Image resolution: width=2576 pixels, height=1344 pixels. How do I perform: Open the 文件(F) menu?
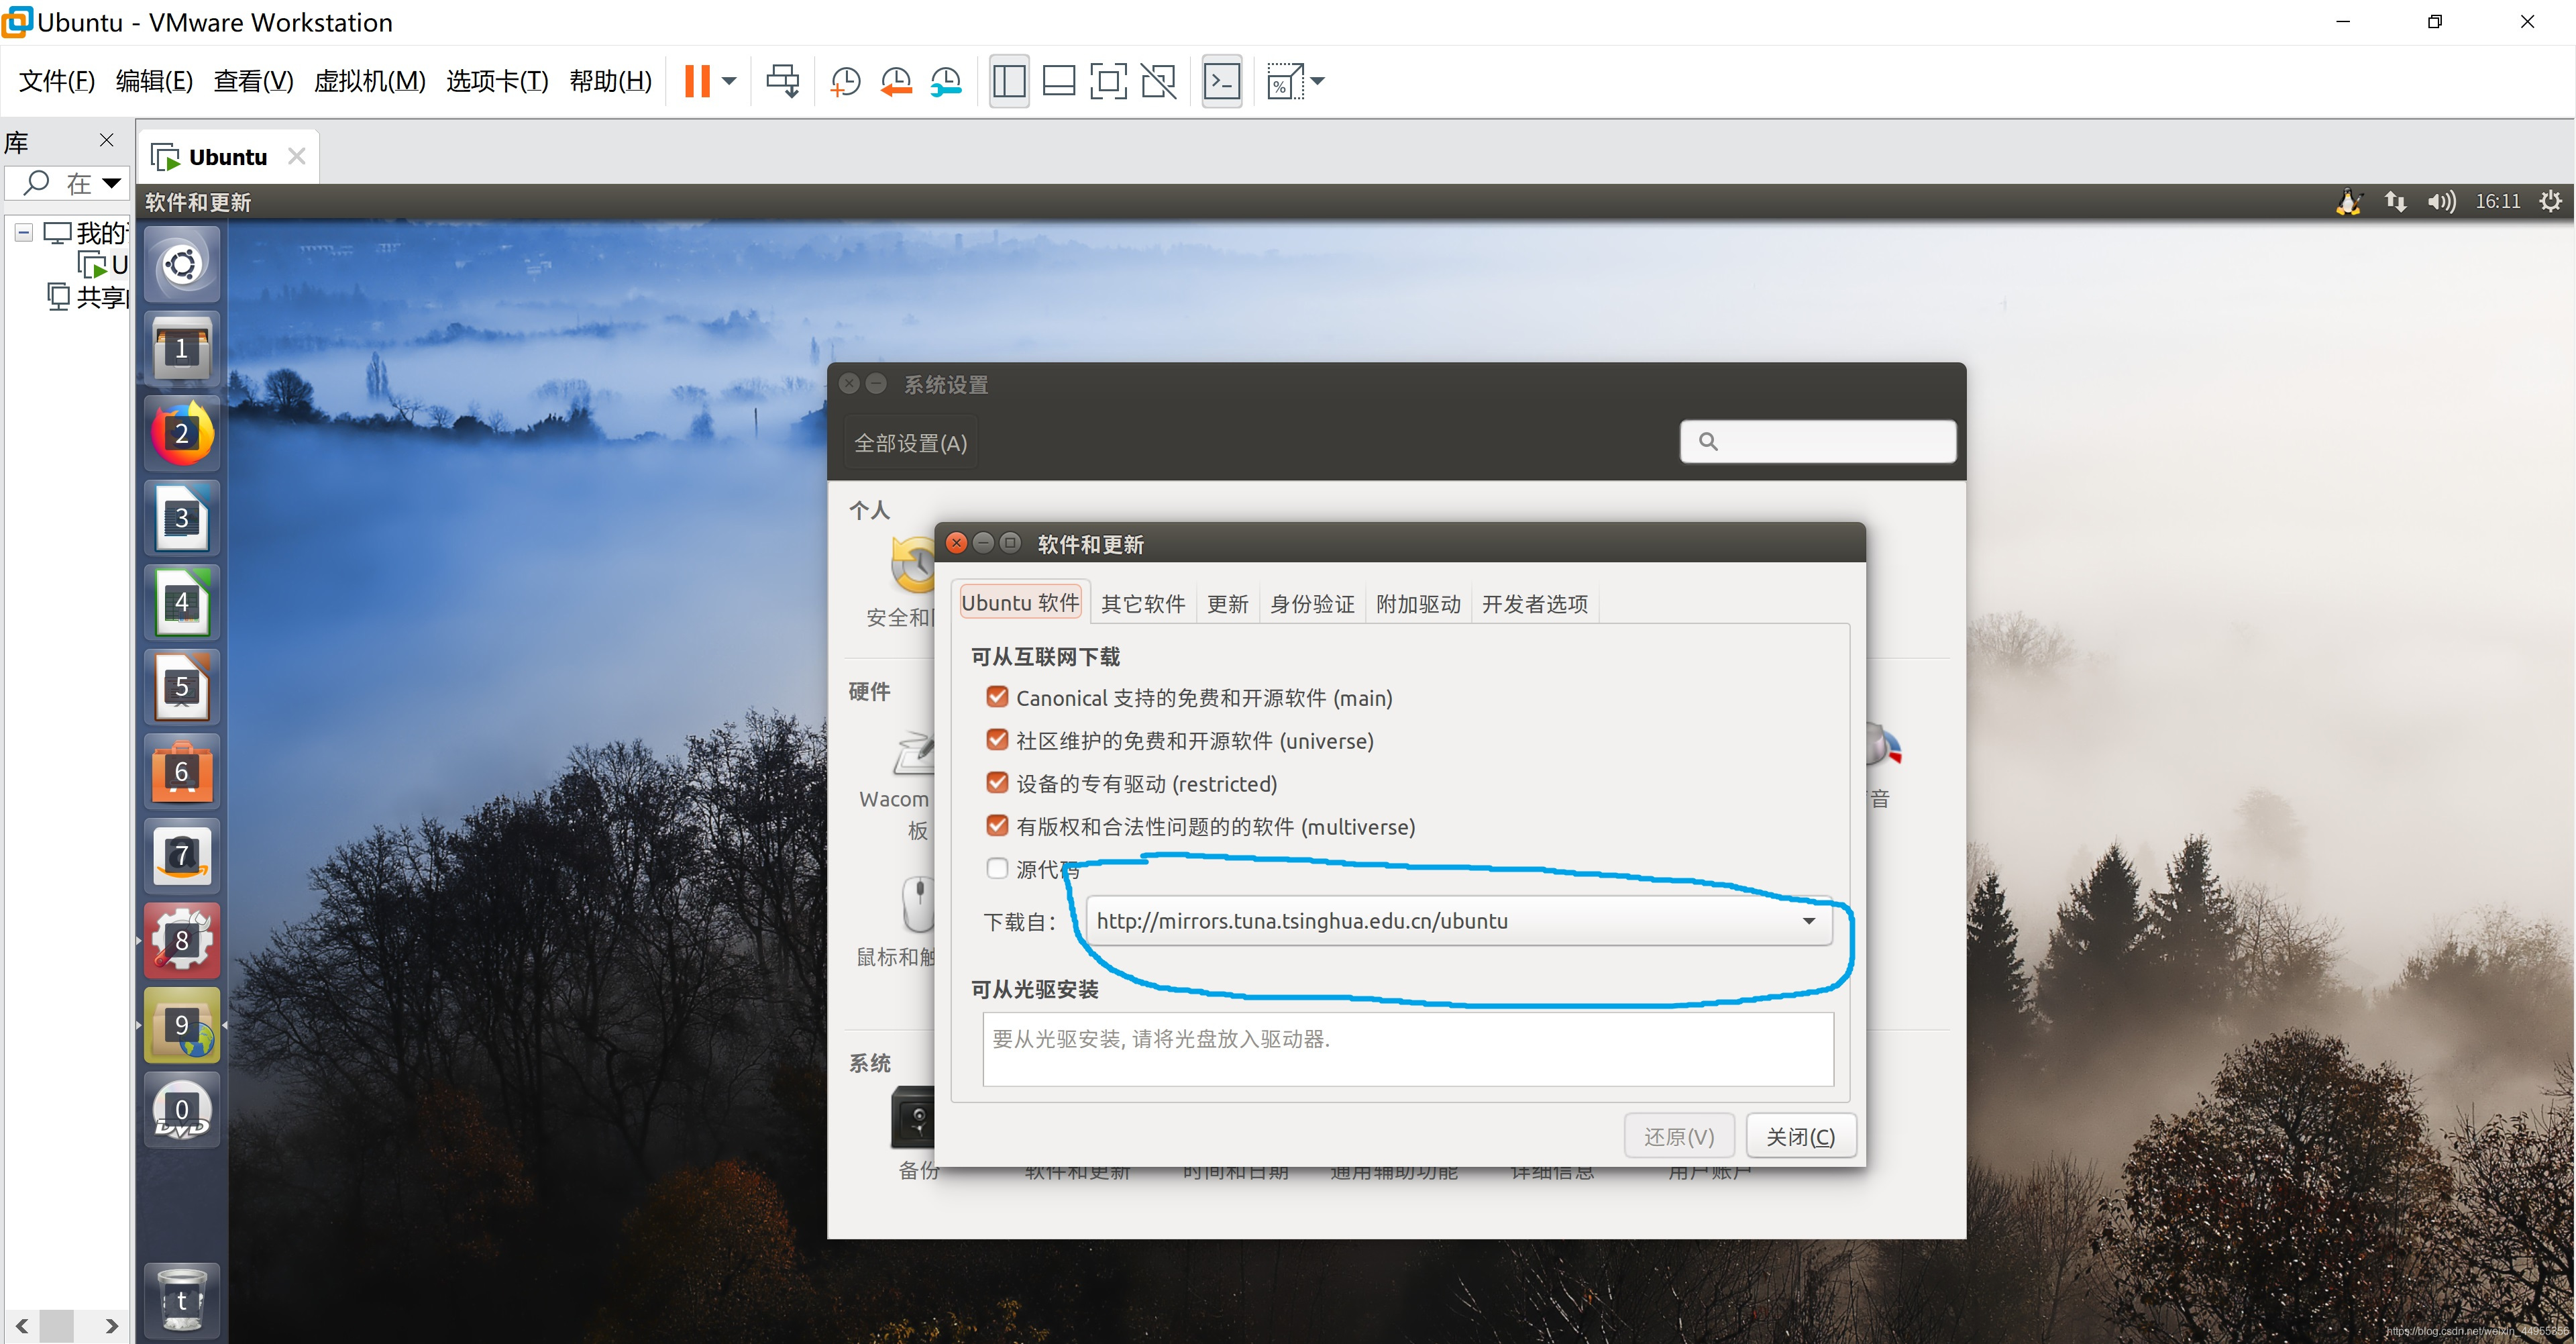coord(57,81)
